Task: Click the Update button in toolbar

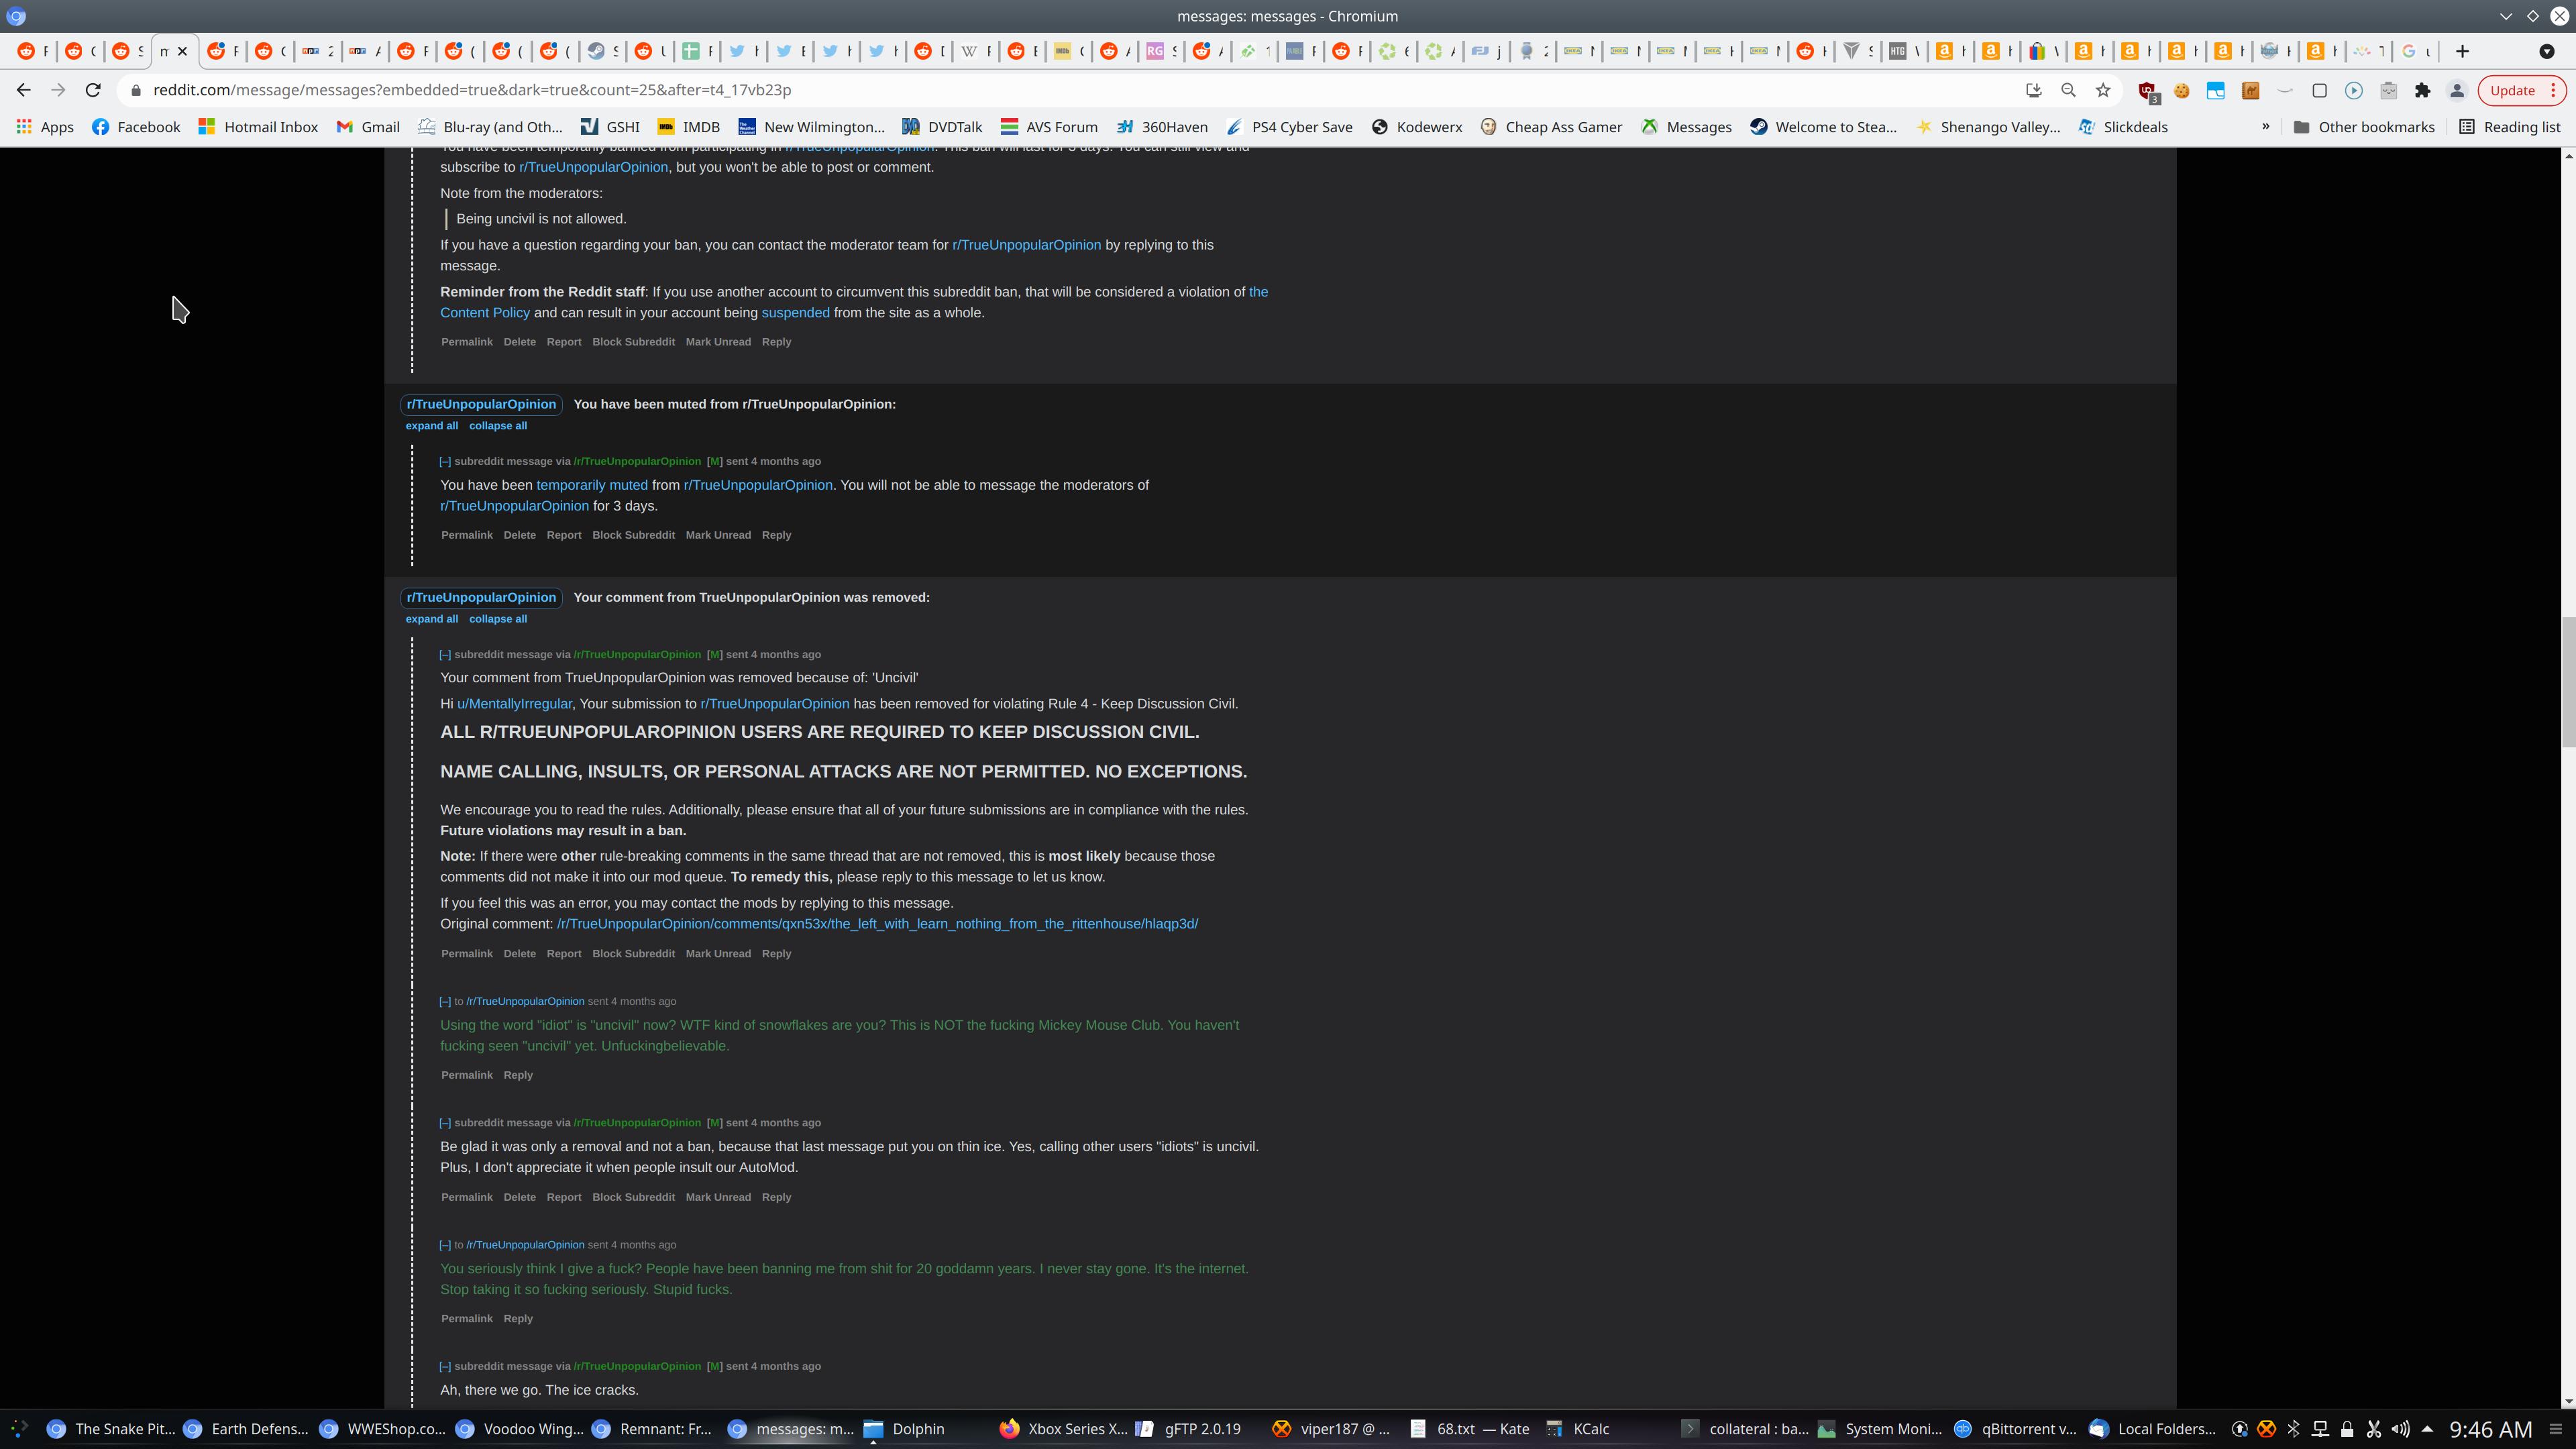Action: coord(2511,90)
